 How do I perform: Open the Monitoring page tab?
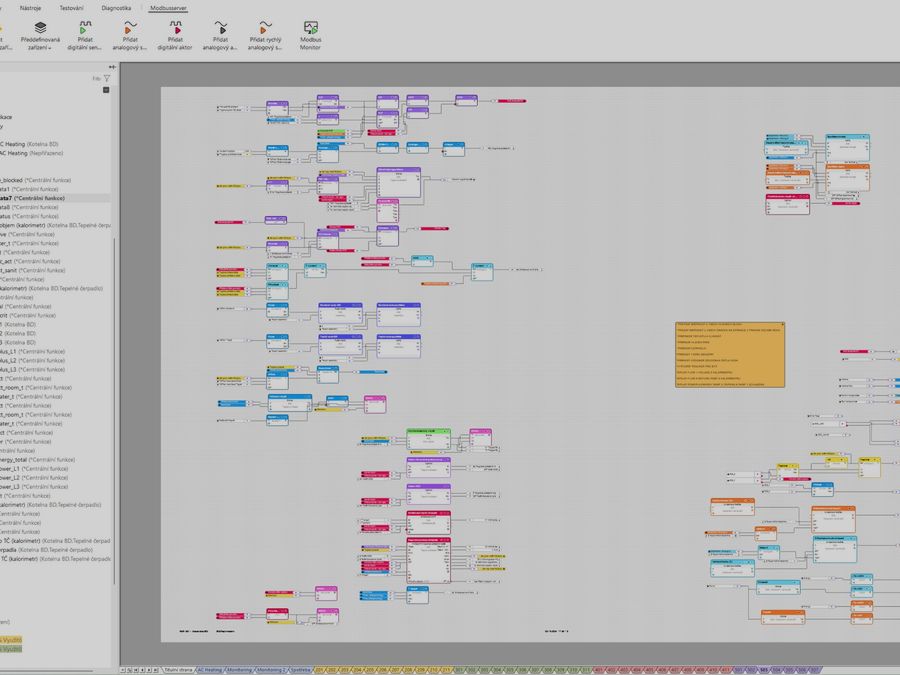pyautogui.click(x=239, y=670)
